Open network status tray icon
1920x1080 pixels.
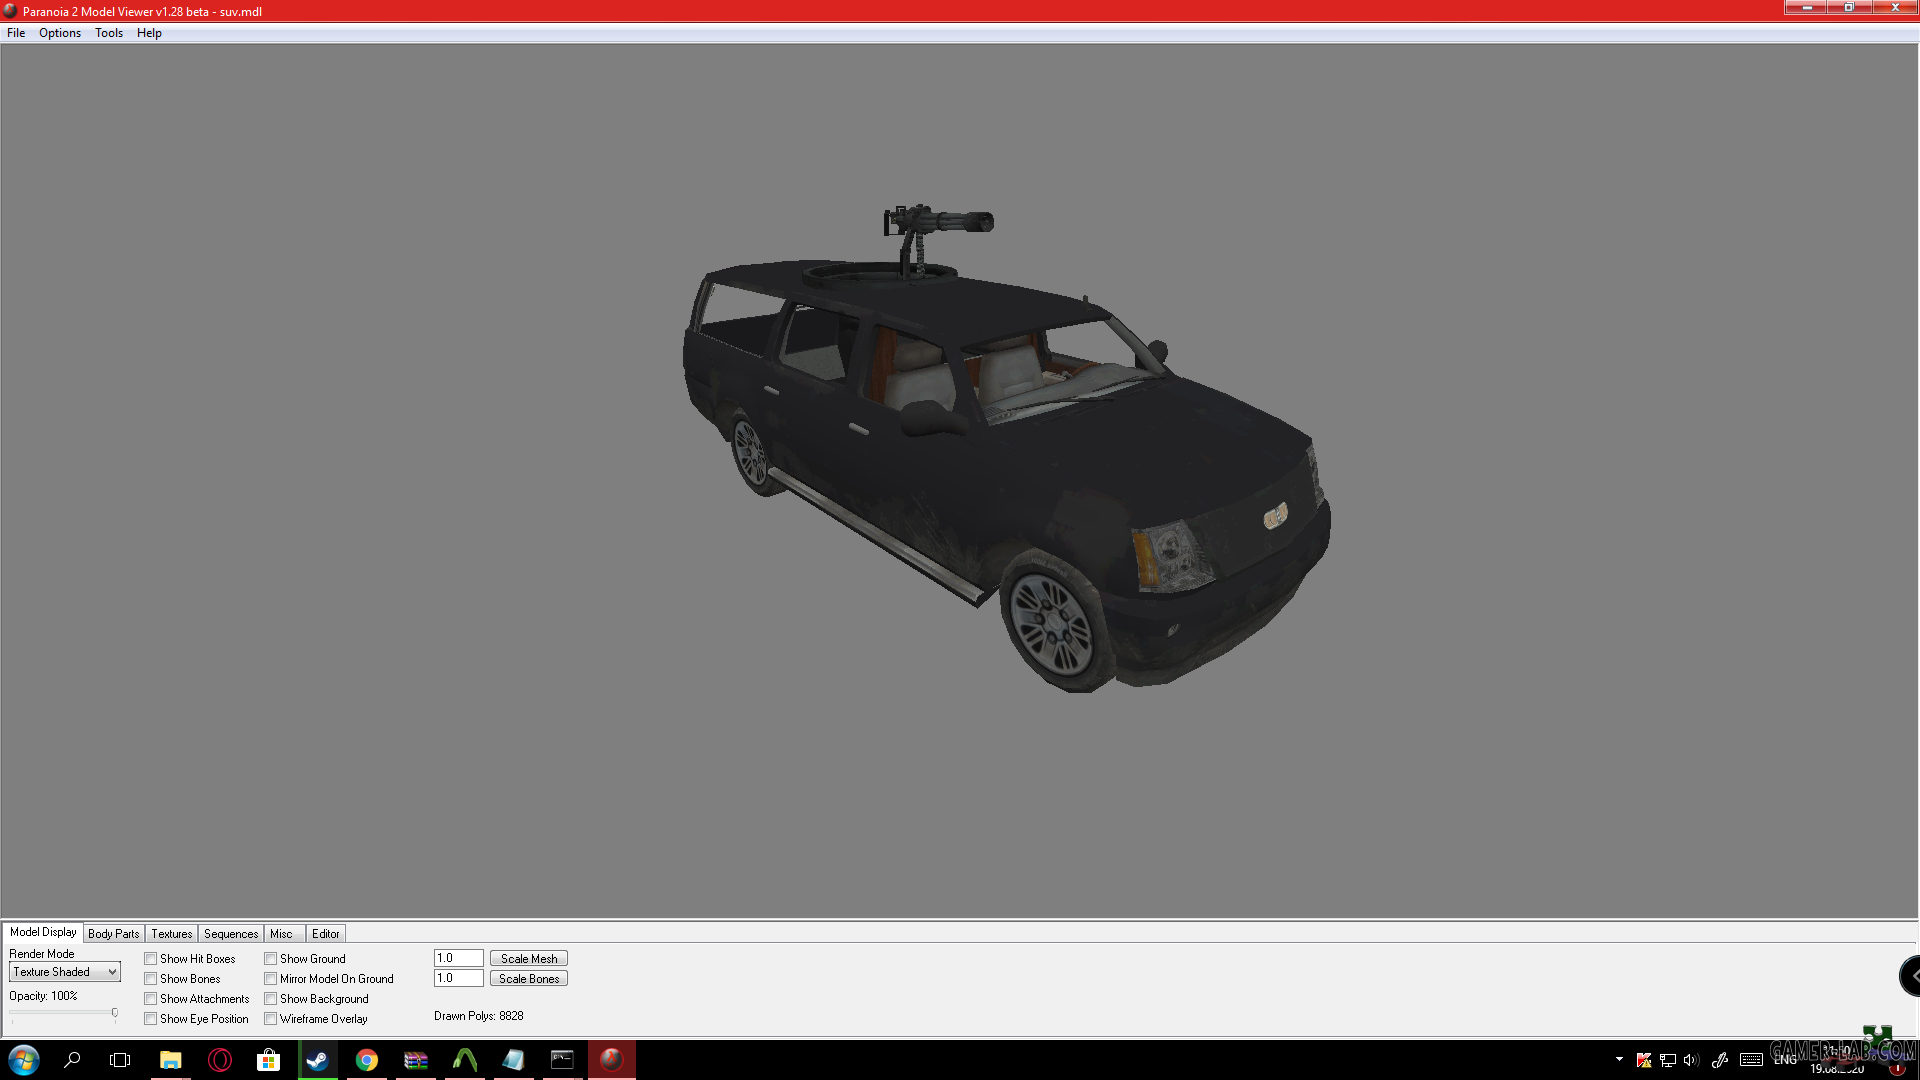click(1667, 1060)
